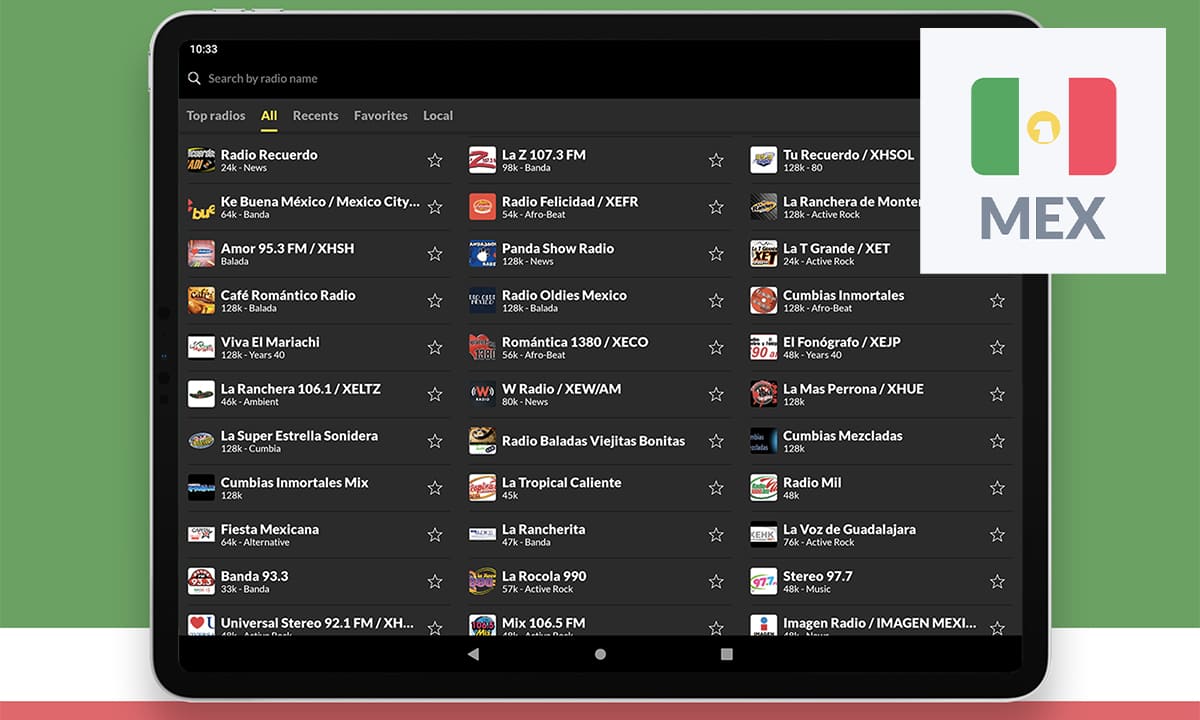Toggle star for Cumbias Inmortales
This screenshot has height=720, width=1200.
[x=997, y=300]
